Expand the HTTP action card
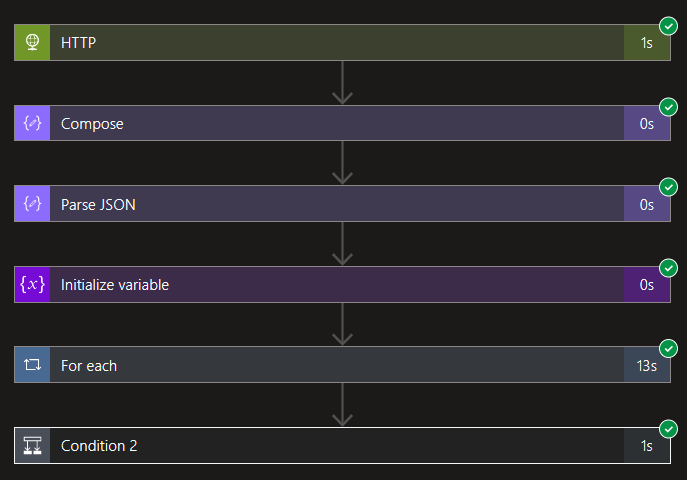Viewport: 687px width, 480px height. coord(342,42)
